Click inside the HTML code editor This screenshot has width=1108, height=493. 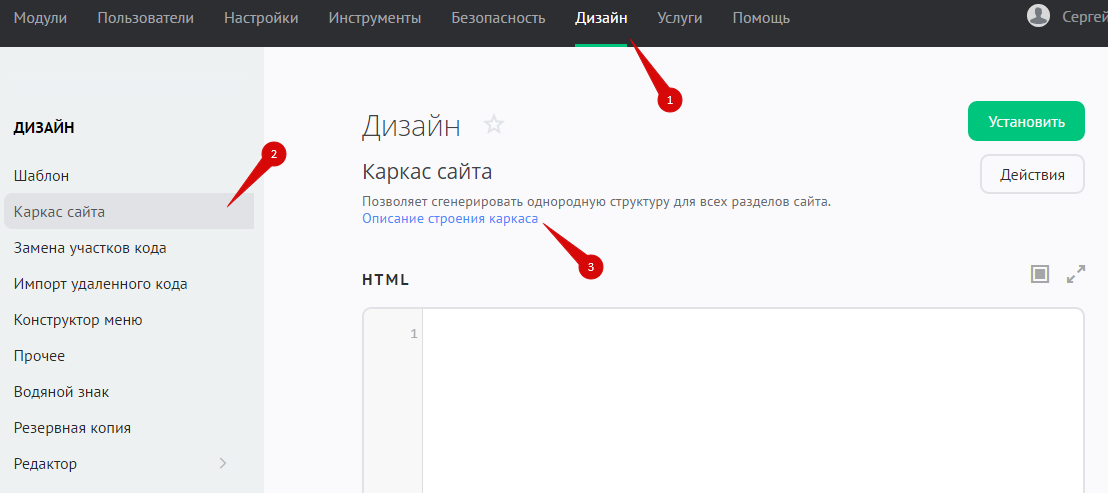click(750, 400)
